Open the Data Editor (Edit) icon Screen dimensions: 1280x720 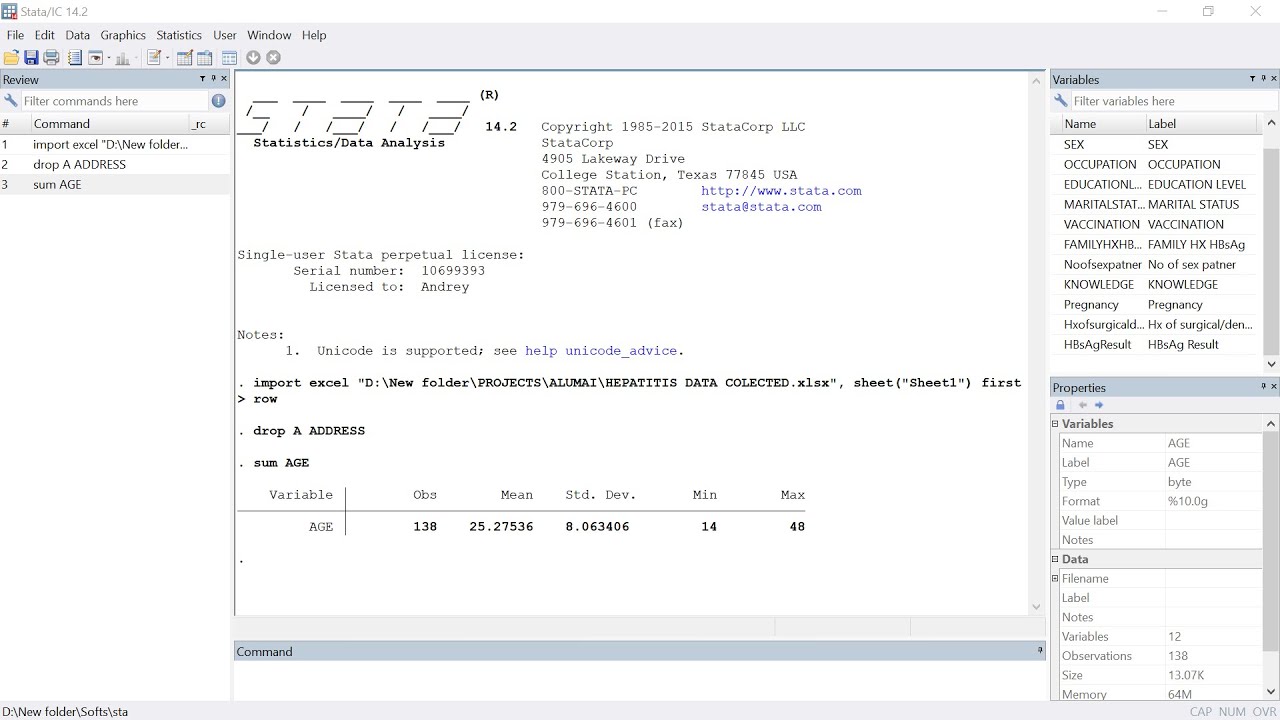point(184,58)
